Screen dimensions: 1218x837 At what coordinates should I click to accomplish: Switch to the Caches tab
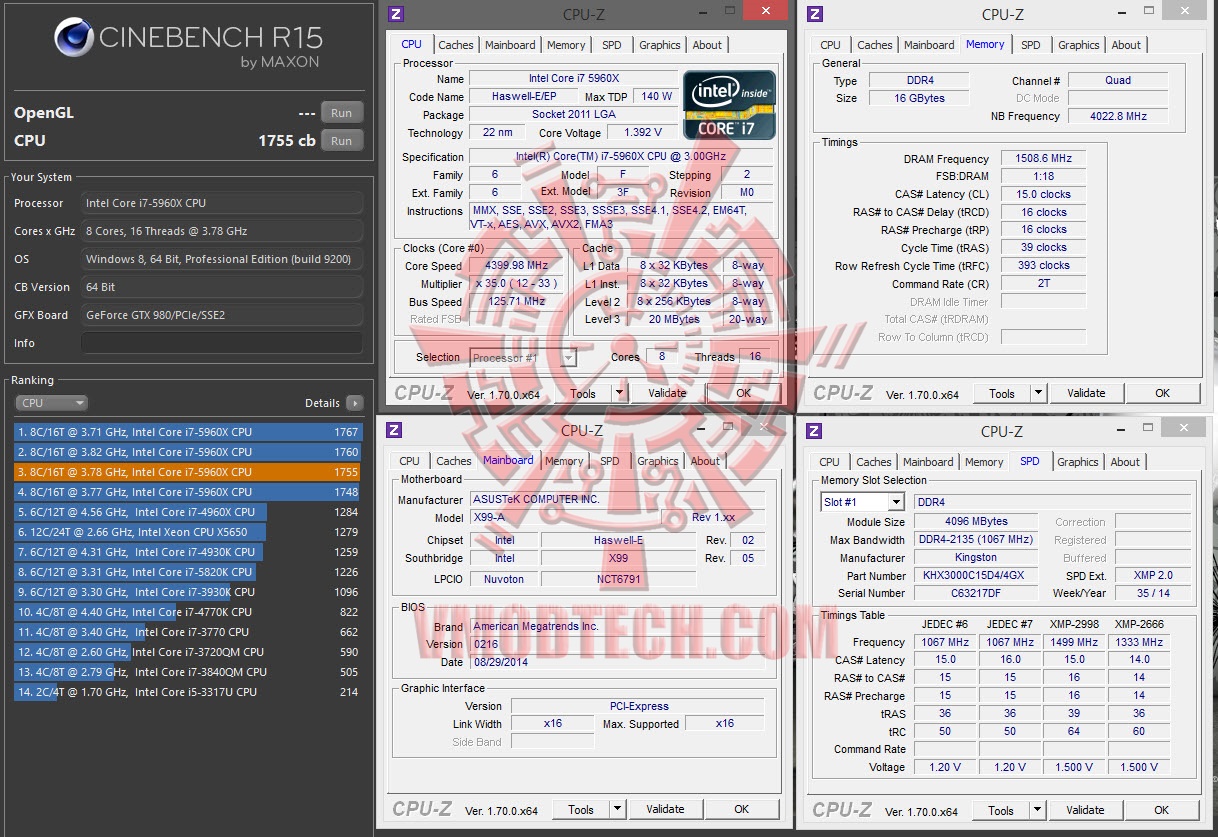click(x=455, y=44)
